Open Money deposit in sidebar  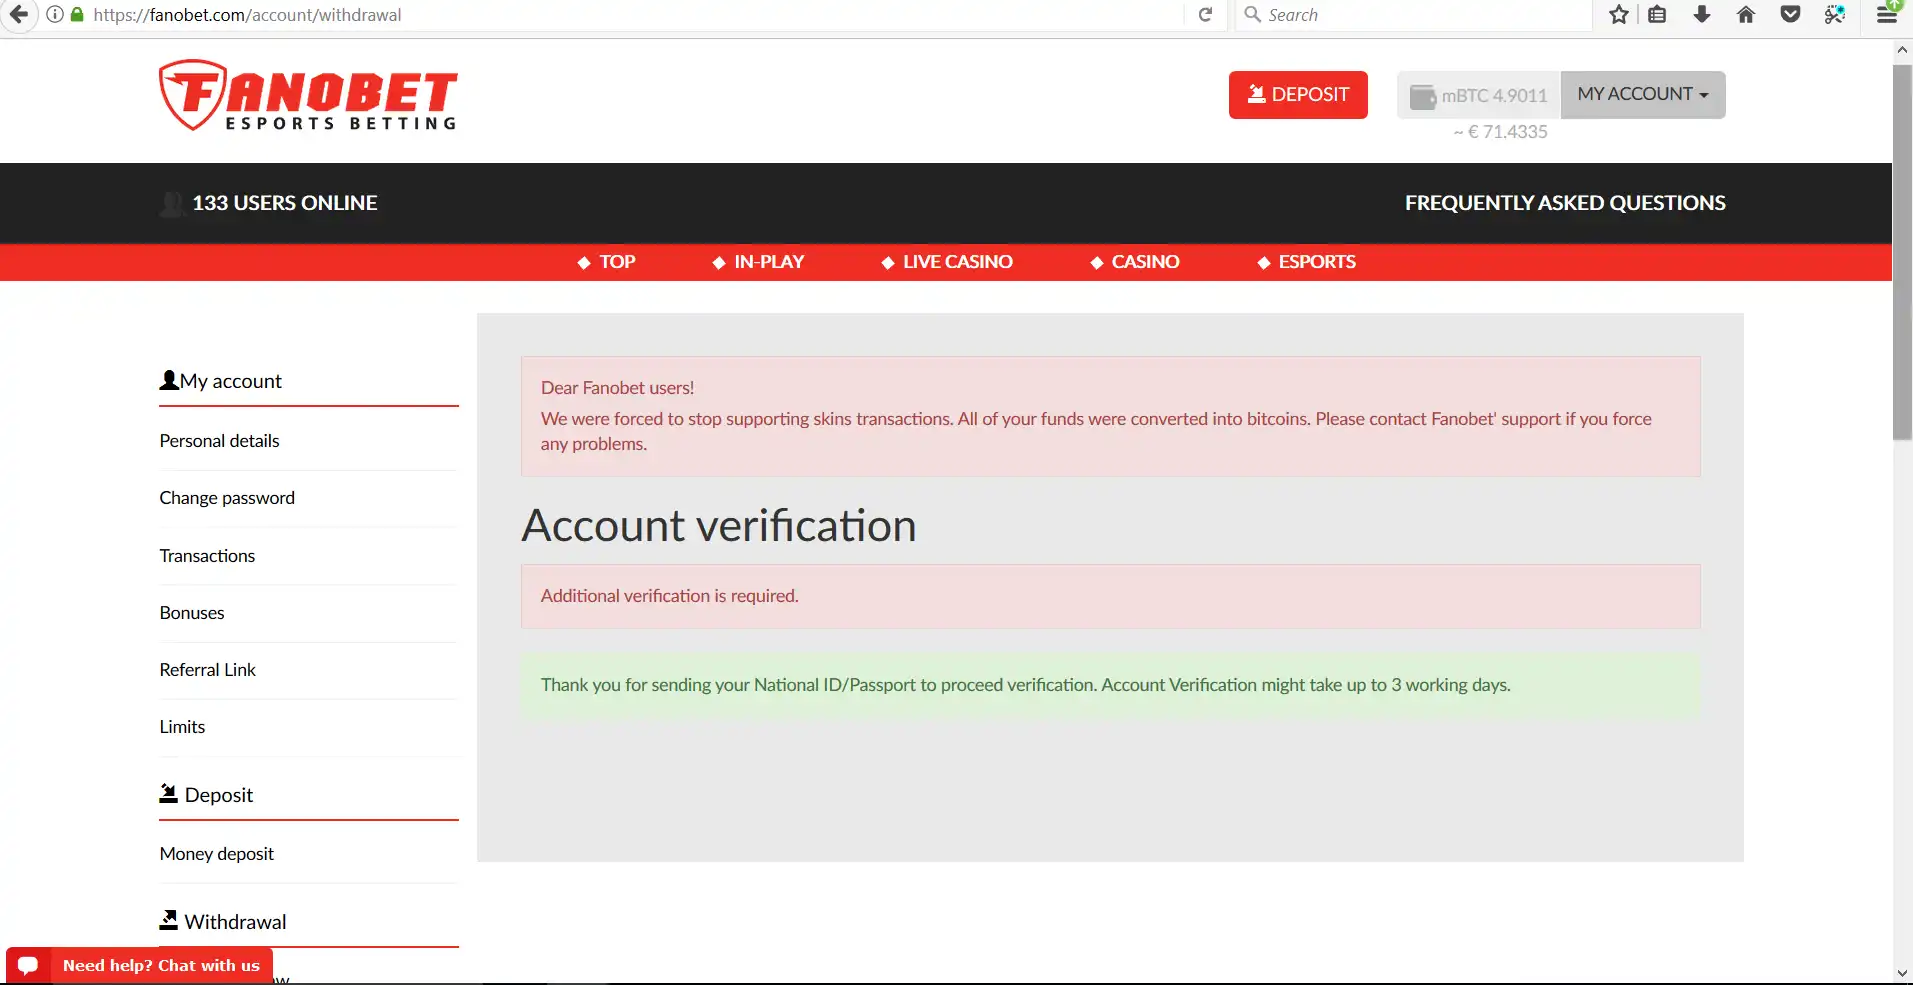pyautogui.click(x=217, y=854)
